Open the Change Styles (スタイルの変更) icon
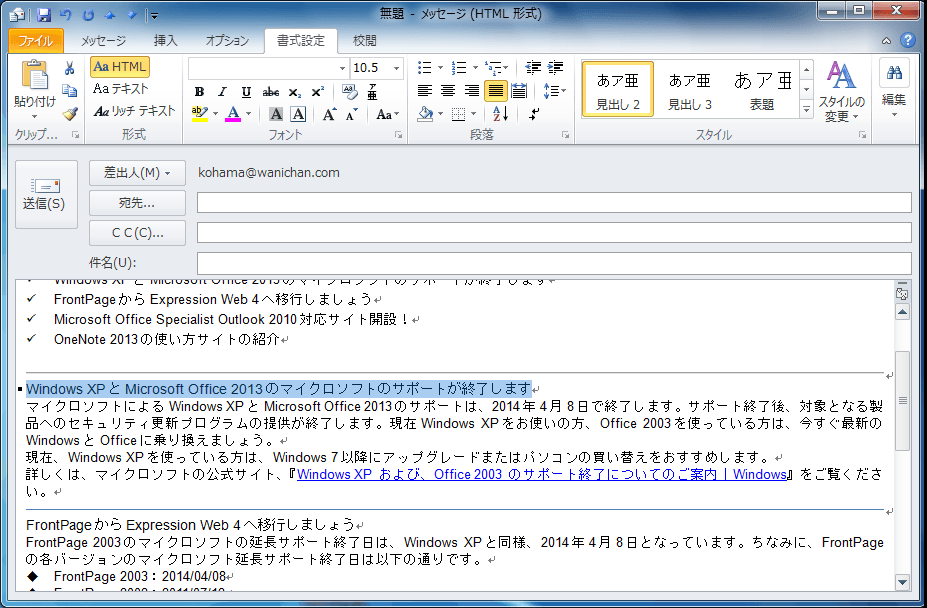 pyautogui.click(x=841, y=90)
